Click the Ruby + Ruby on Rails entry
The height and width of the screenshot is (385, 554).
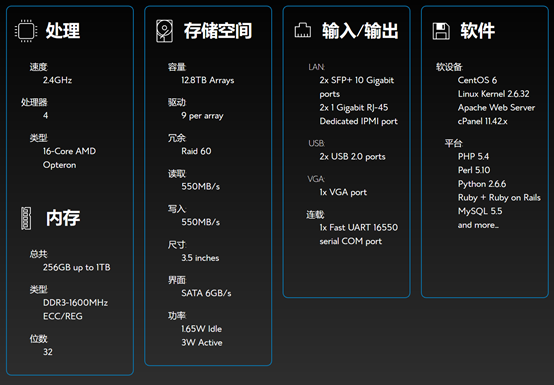[499, 197]
